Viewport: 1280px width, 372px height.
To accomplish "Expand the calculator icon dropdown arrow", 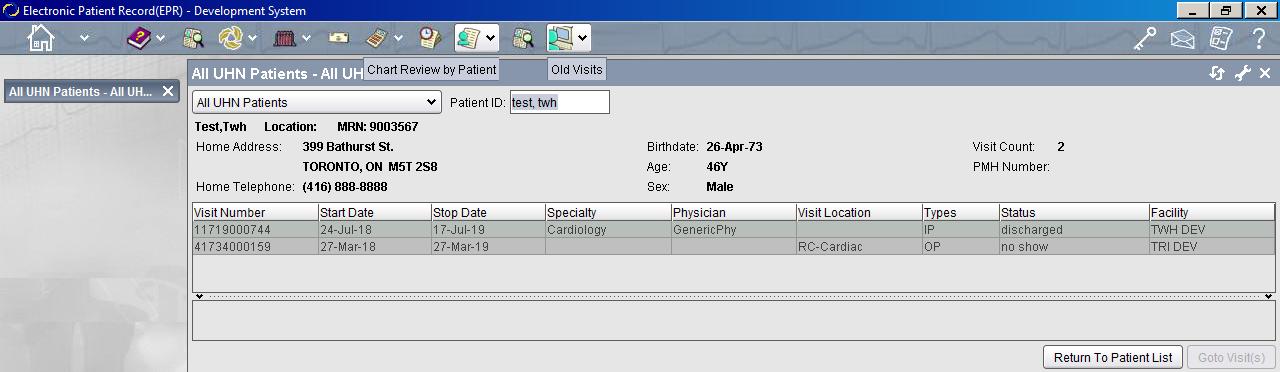I will tap(399, 38).
